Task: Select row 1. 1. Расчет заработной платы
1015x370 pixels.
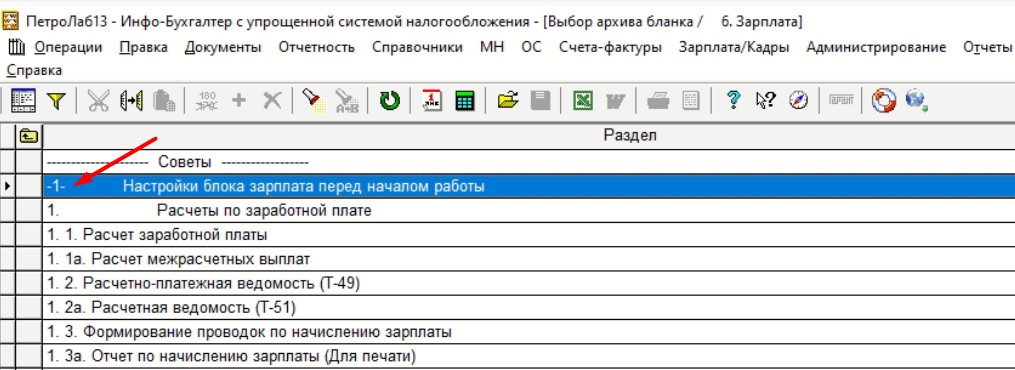Action: 528,235
